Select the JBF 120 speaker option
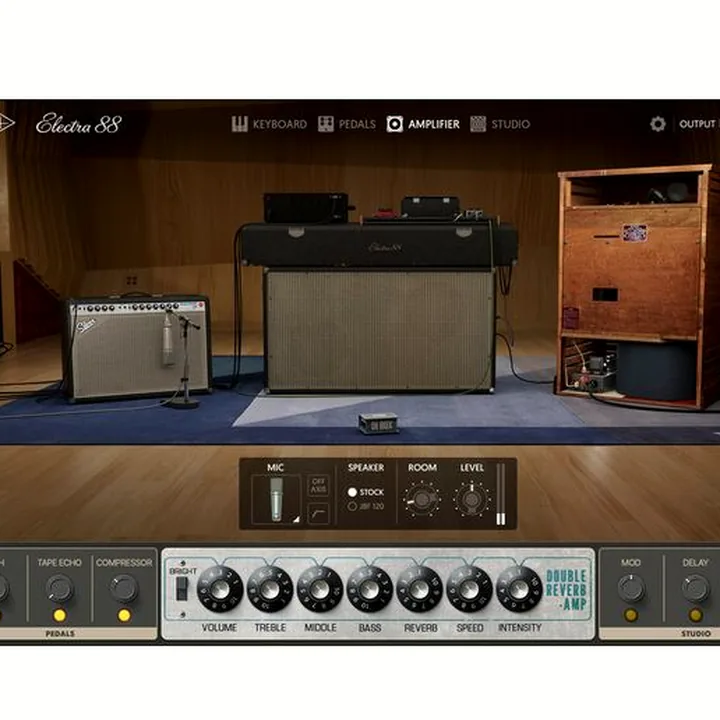 [366, 506]
